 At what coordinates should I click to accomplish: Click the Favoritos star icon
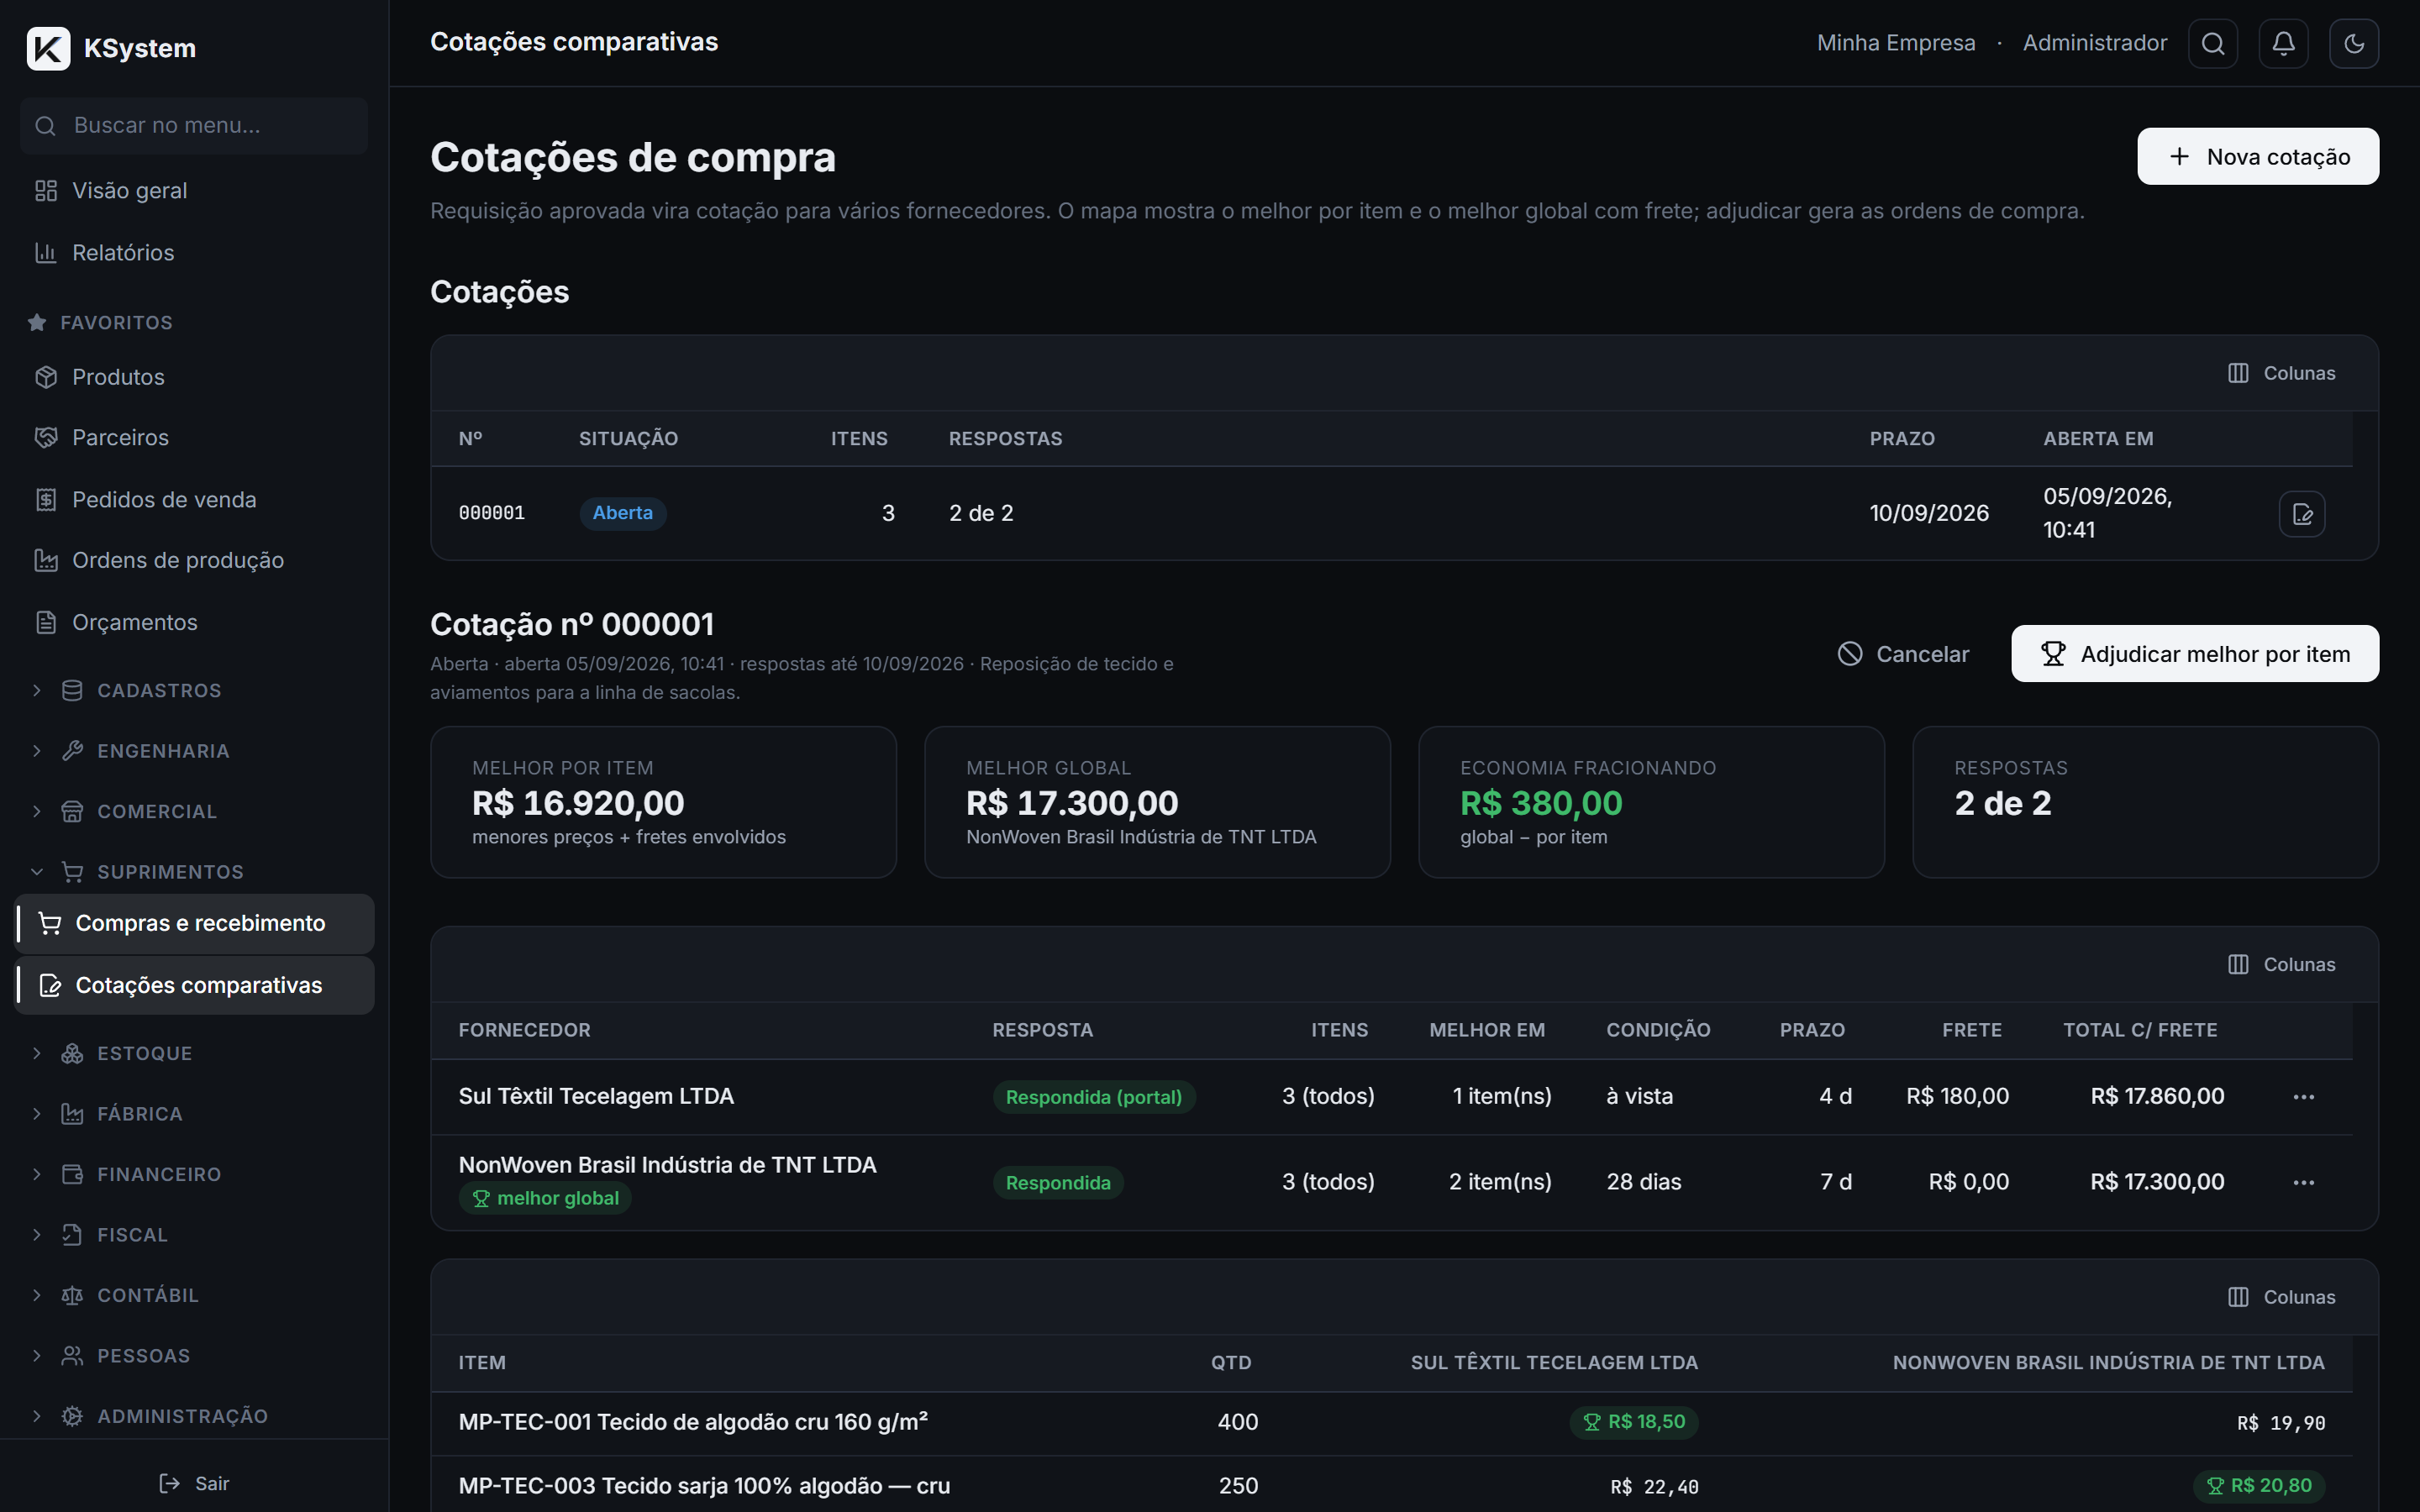[37, 323]
